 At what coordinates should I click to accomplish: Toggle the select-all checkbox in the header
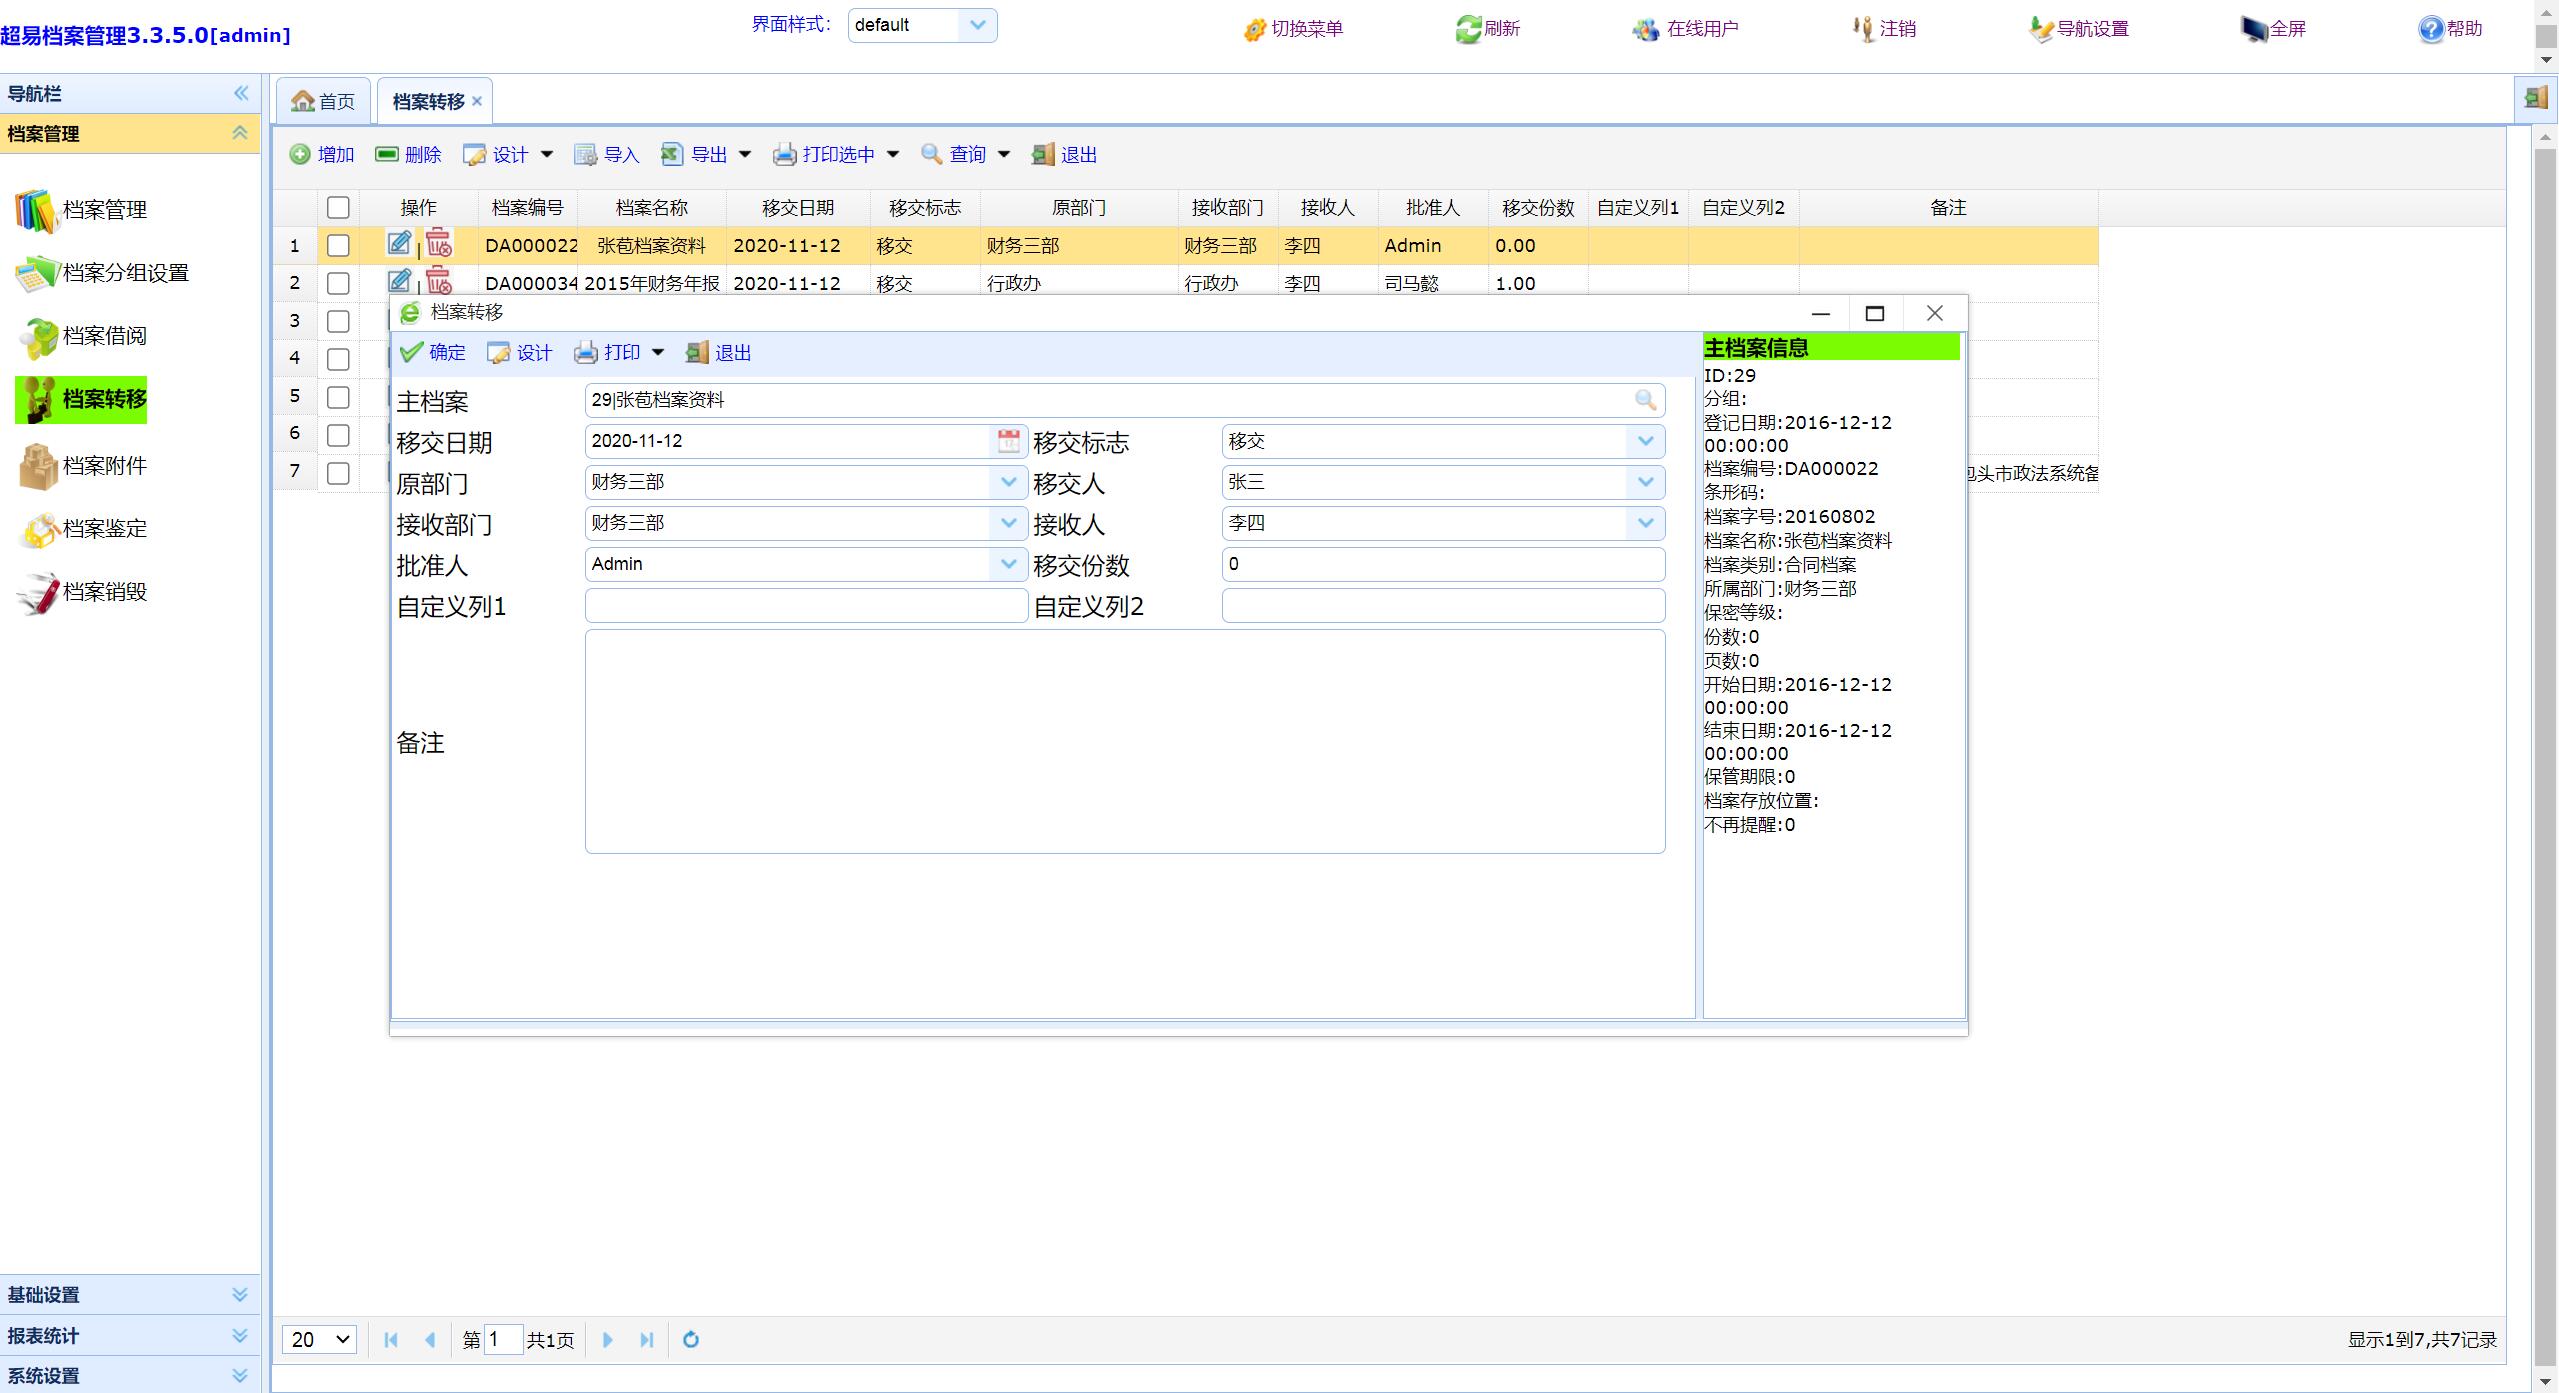(x=338, y=207)
